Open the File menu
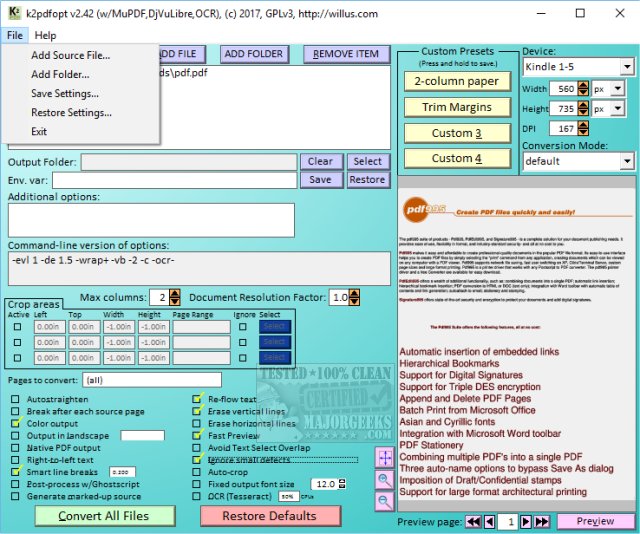This screenshot has height=534, width=640. (15, 36)
